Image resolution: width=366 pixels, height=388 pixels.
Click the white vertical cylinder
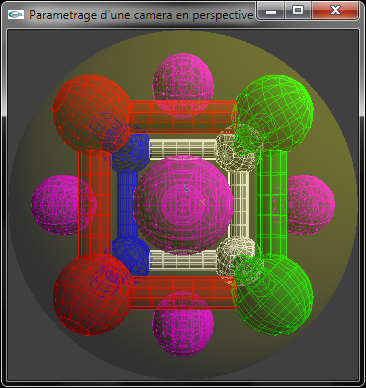click(x=239, y=205)
